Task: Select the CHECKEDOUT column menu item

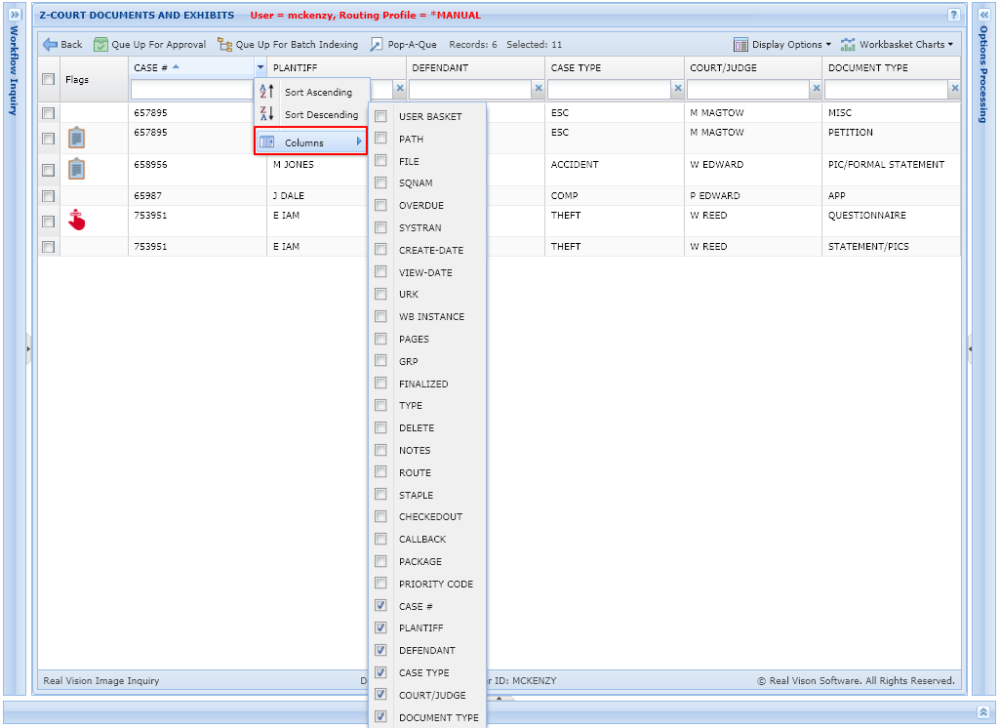Action: (427, 516)
